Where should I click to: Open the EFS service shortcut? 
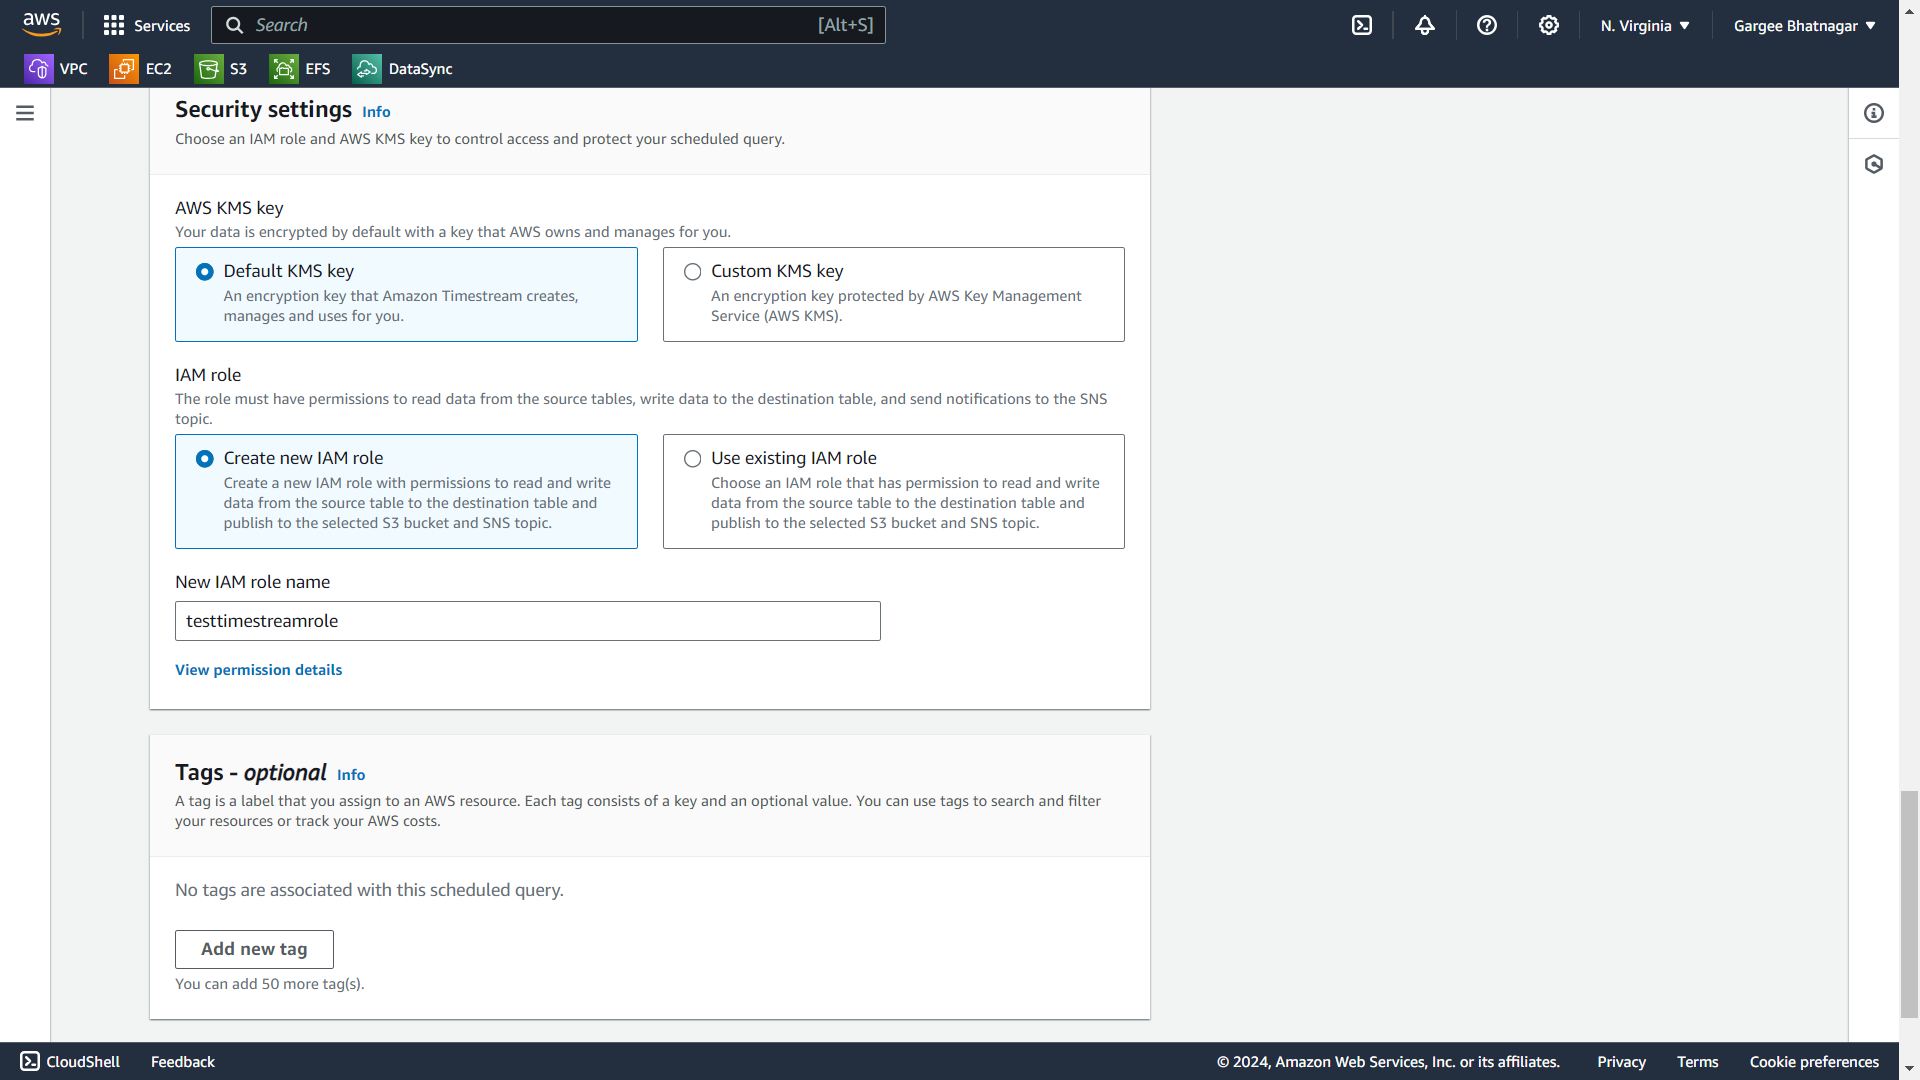[x=300, y=69]
